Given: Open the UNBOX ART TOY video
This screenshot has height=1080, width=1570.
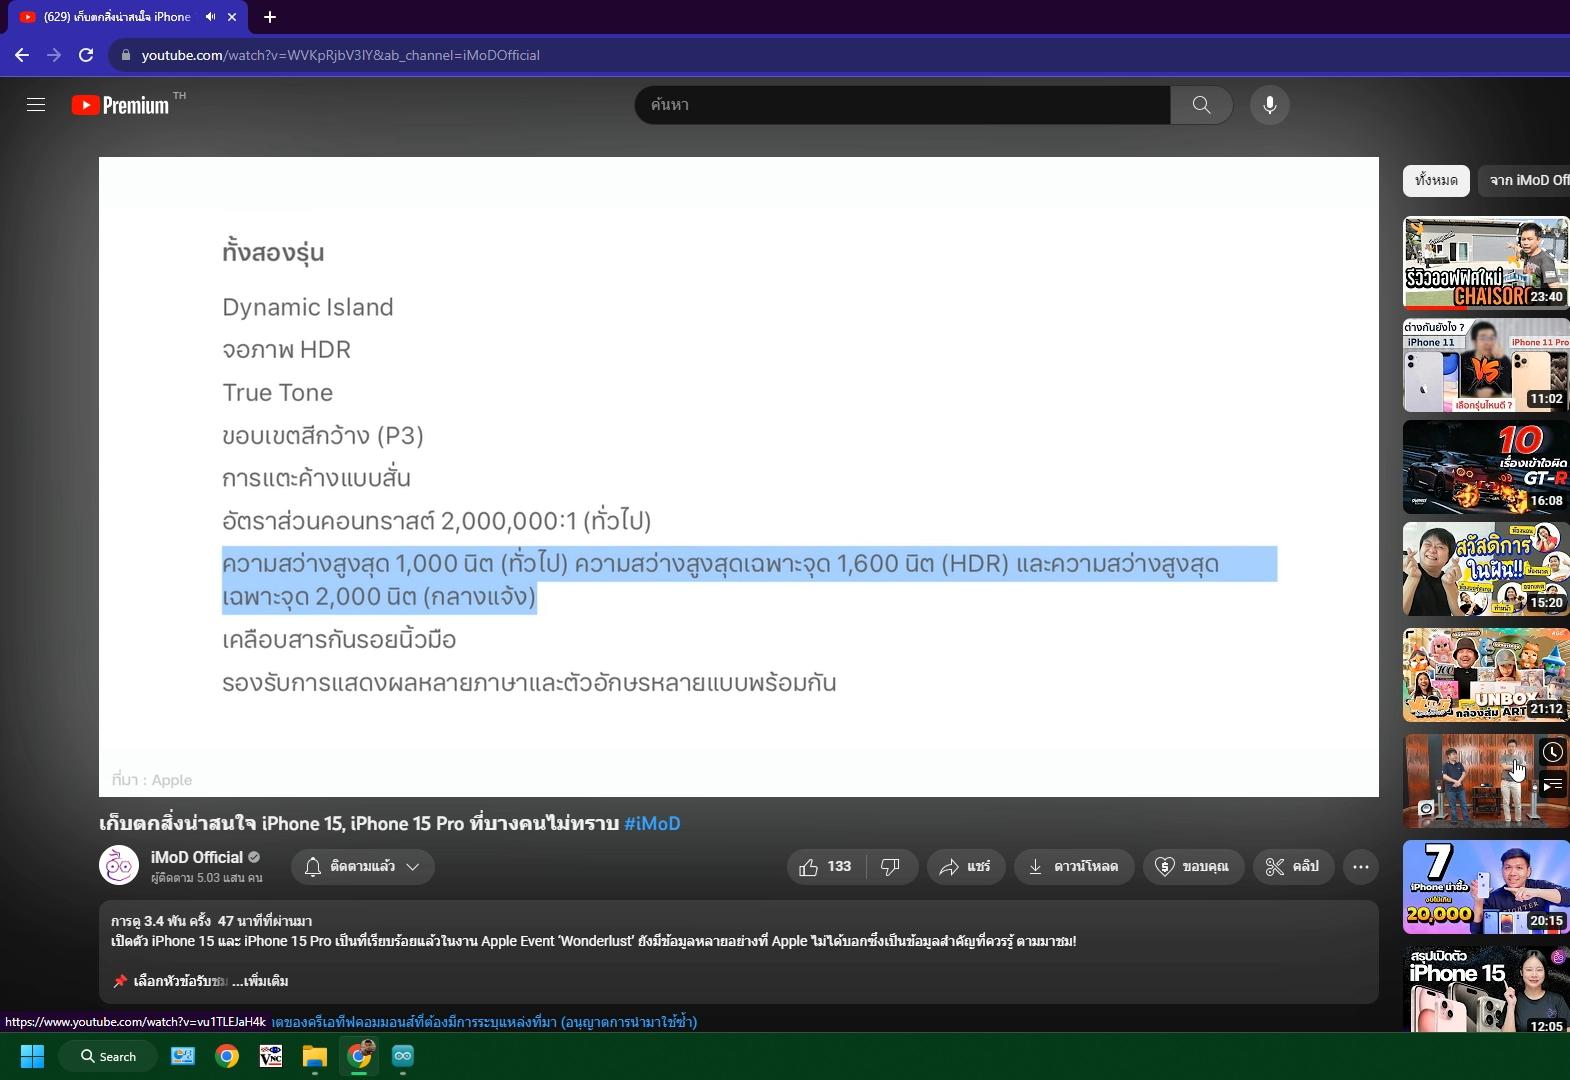Looking at the screenshot, I should pyautogui.click(x=1486, y=675).
